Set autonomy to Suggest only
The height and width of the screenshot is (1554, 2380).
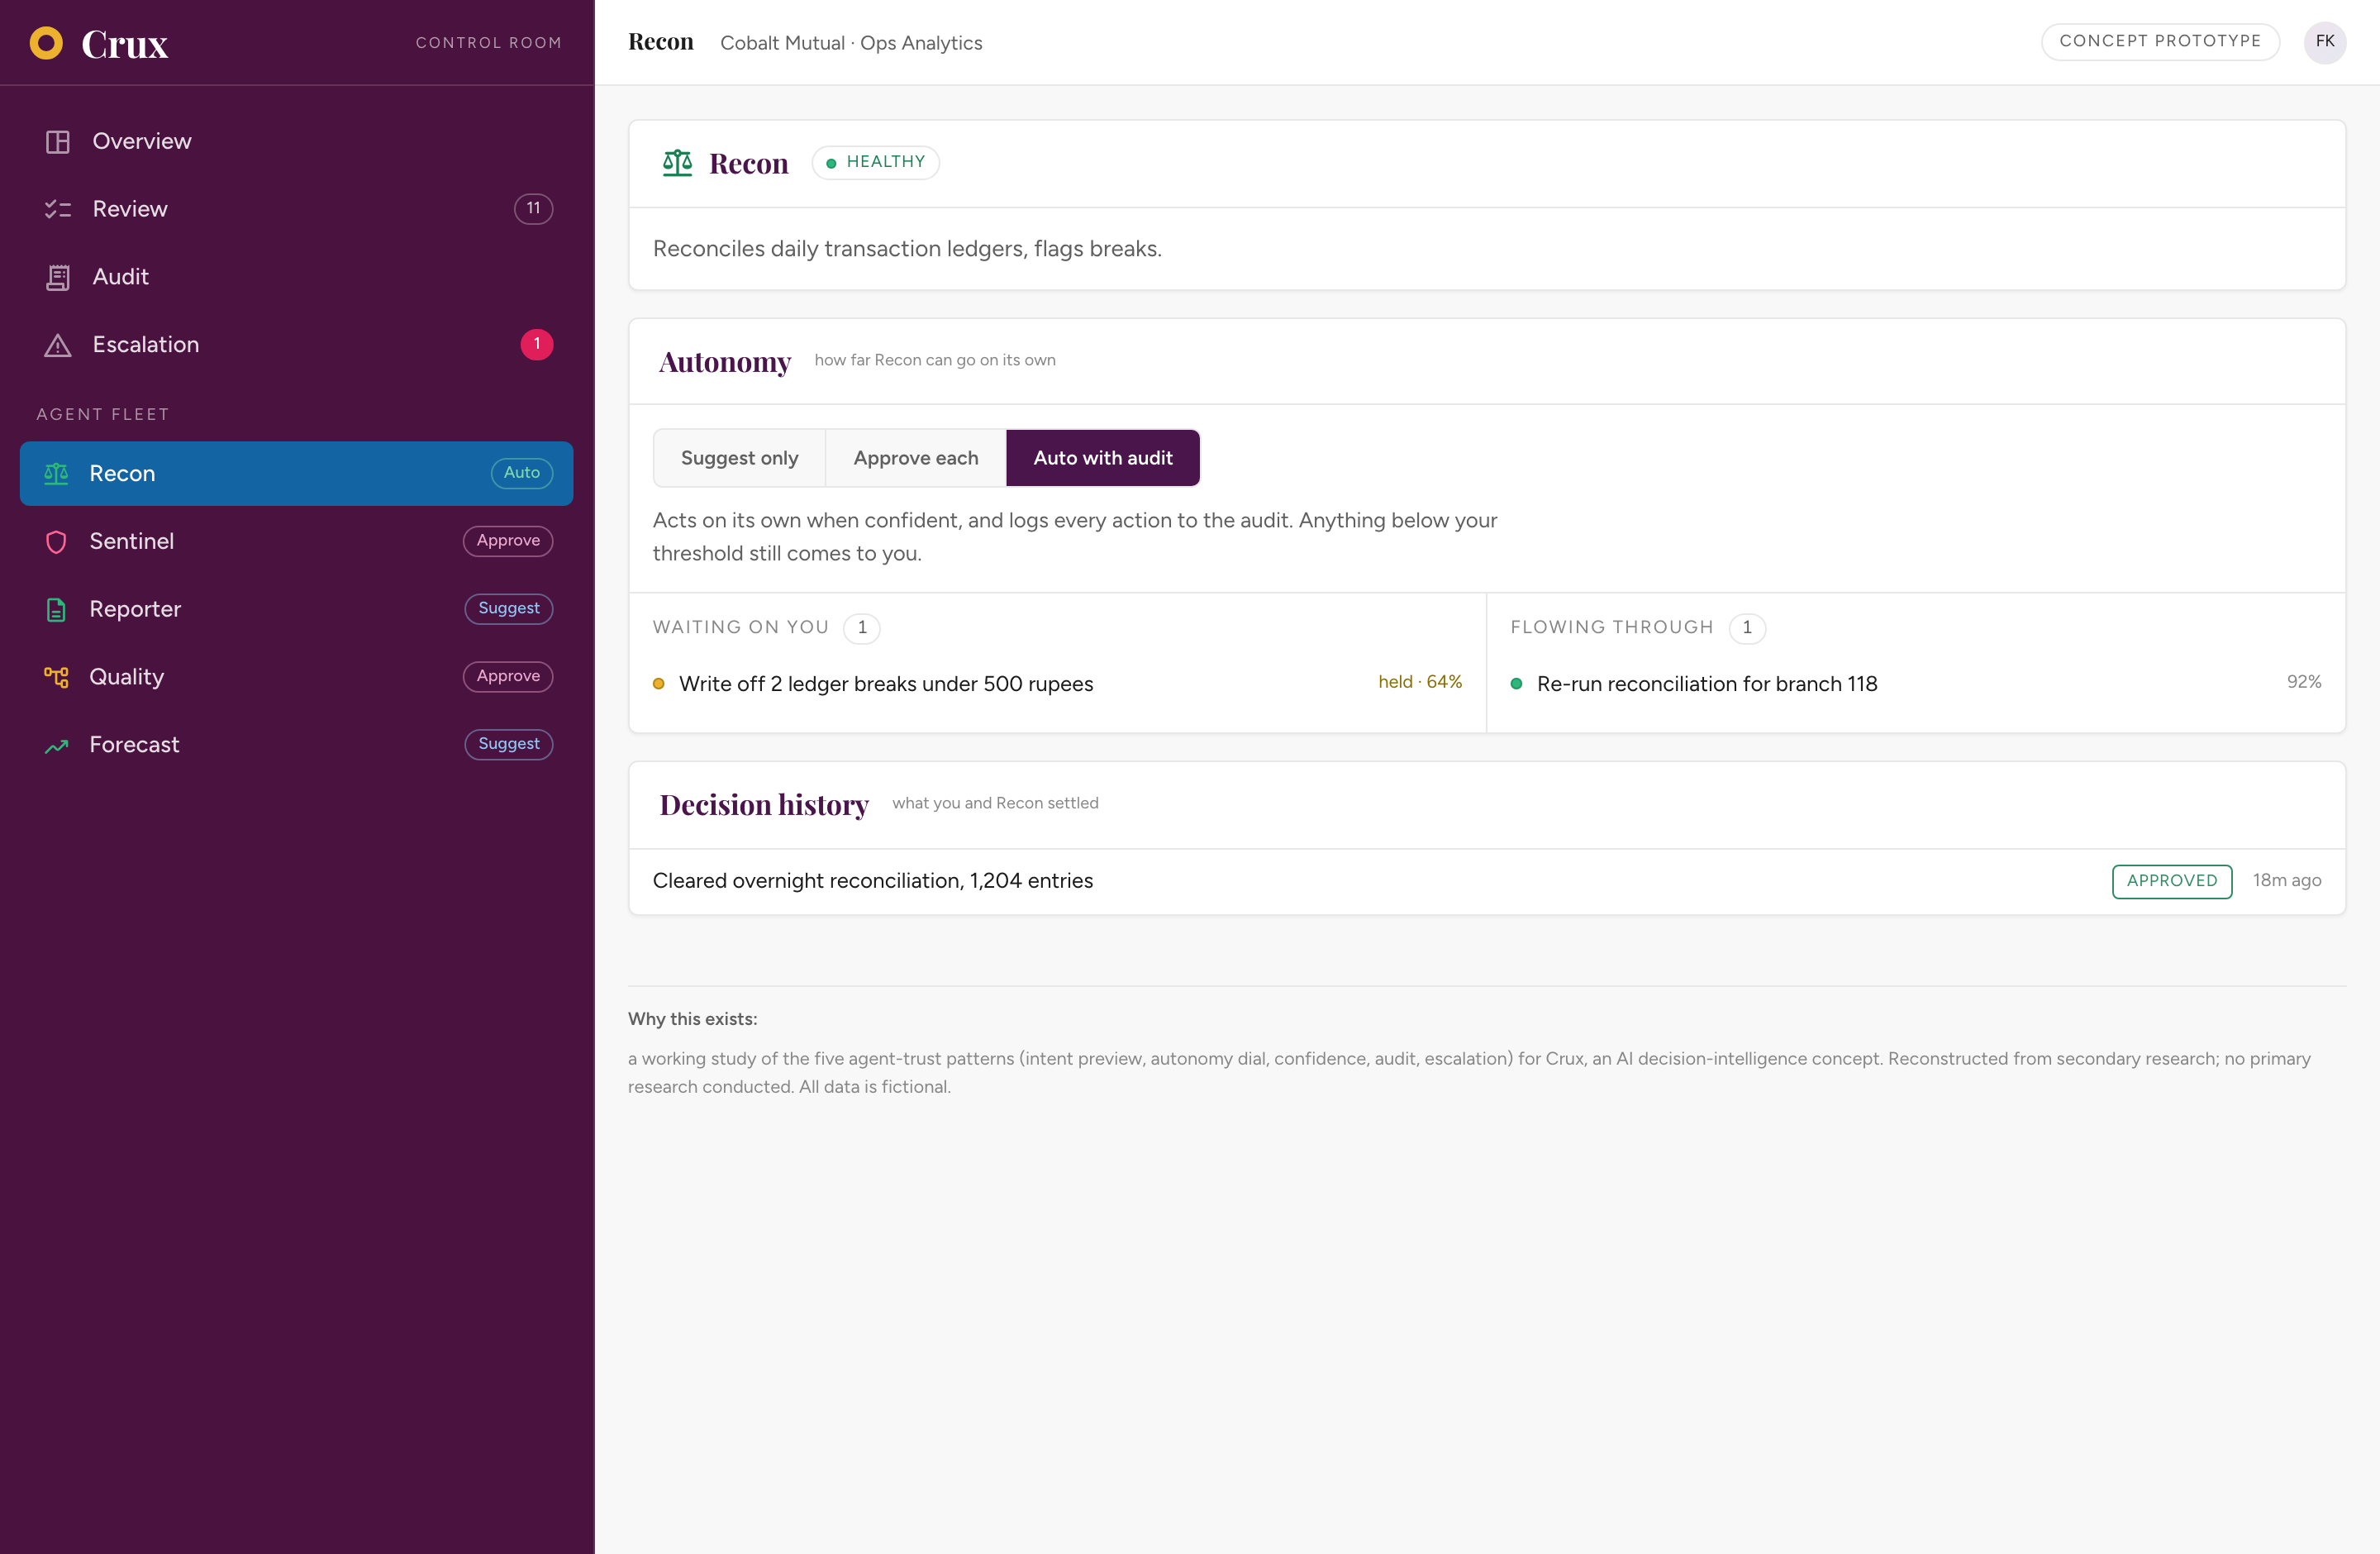point(739,458)
